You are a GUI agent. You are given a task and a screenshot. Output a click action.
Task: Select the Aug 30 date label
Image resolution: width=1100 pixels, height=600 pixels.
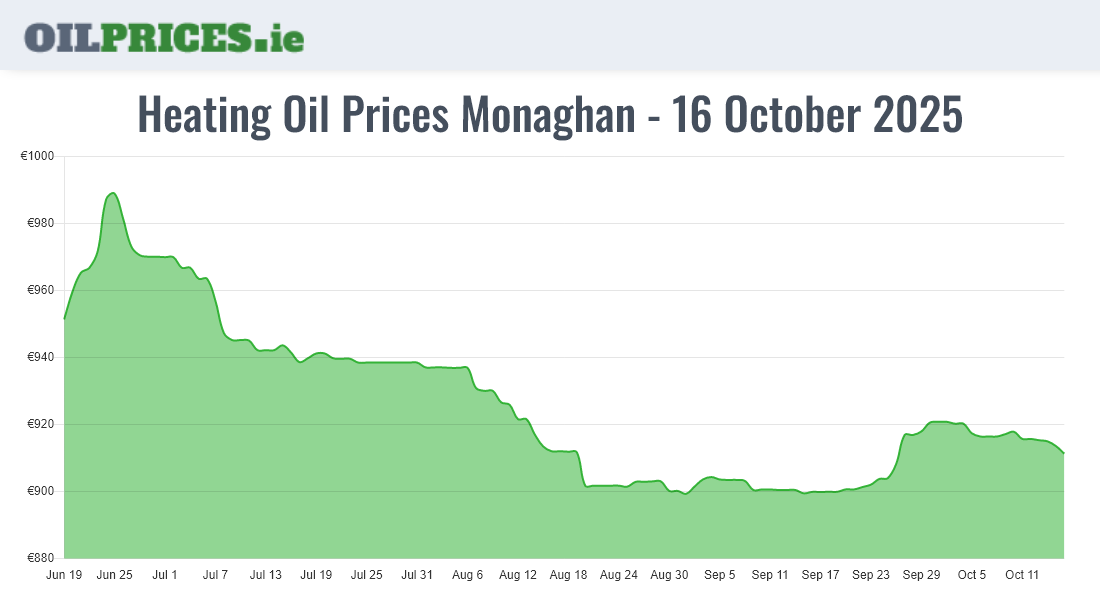669,575
